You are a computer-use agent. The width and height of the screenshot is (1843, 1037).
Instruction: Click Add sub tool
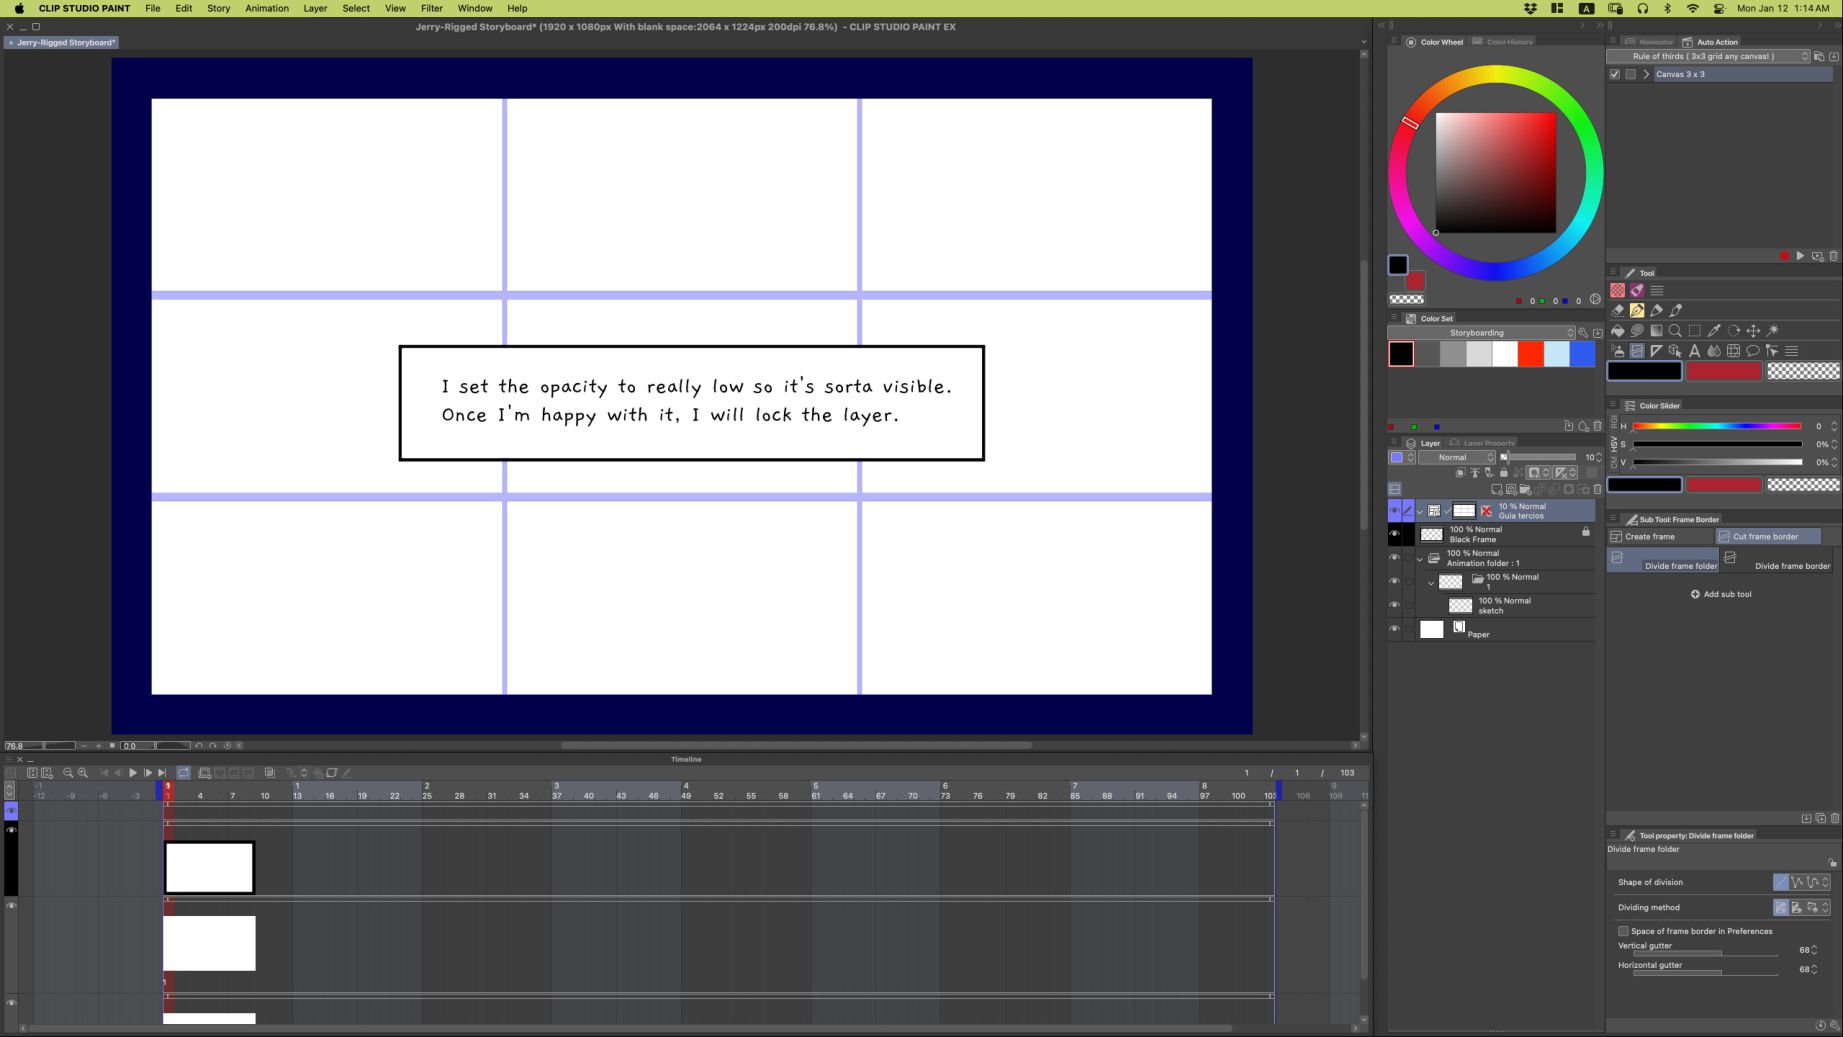pos(1720,594)
